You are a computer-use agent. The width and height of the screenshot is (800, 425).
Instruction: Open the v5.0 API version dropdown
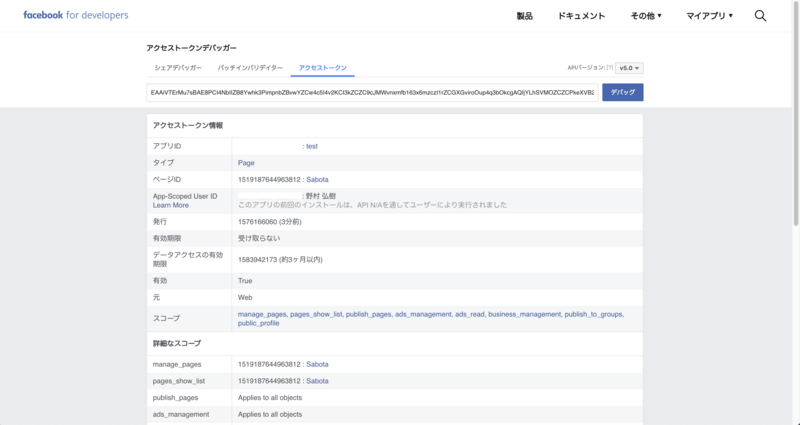(629, 68)
